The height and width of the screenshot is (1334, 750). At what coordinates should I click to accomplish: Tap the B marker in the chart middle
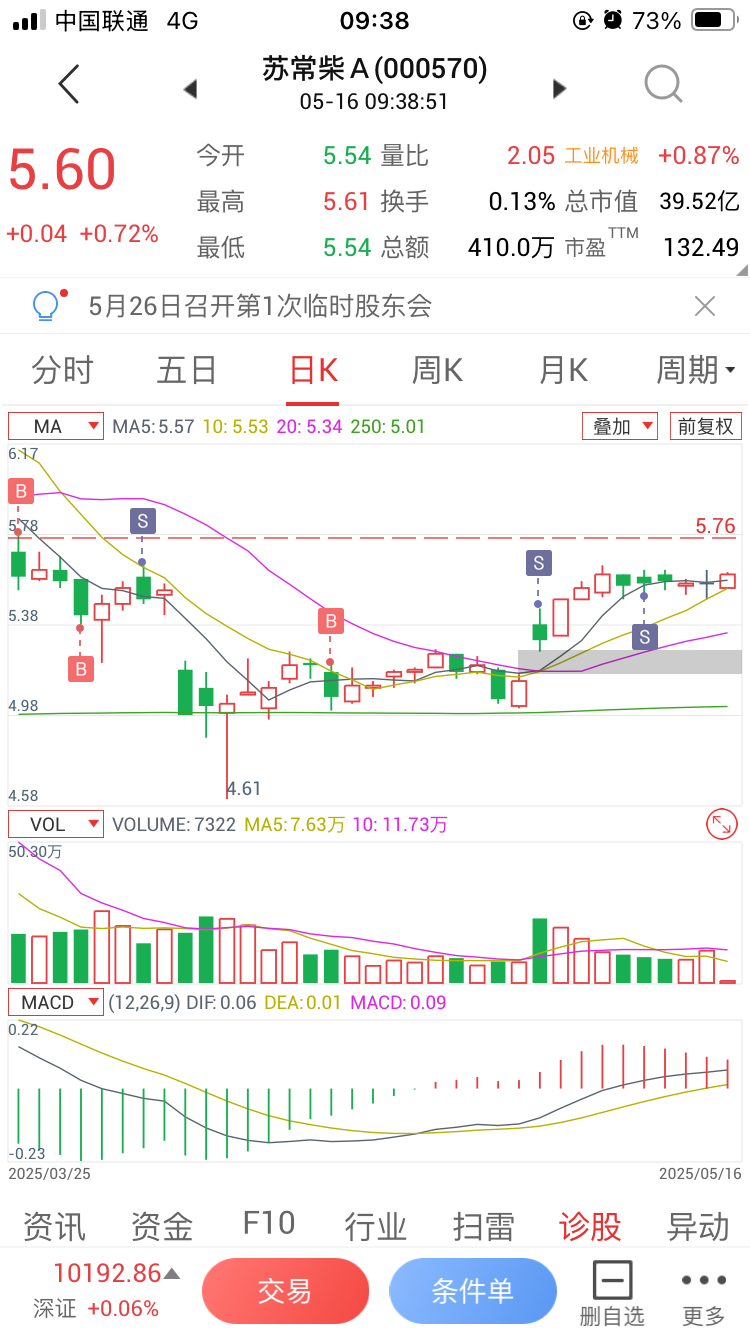[331, 621]
